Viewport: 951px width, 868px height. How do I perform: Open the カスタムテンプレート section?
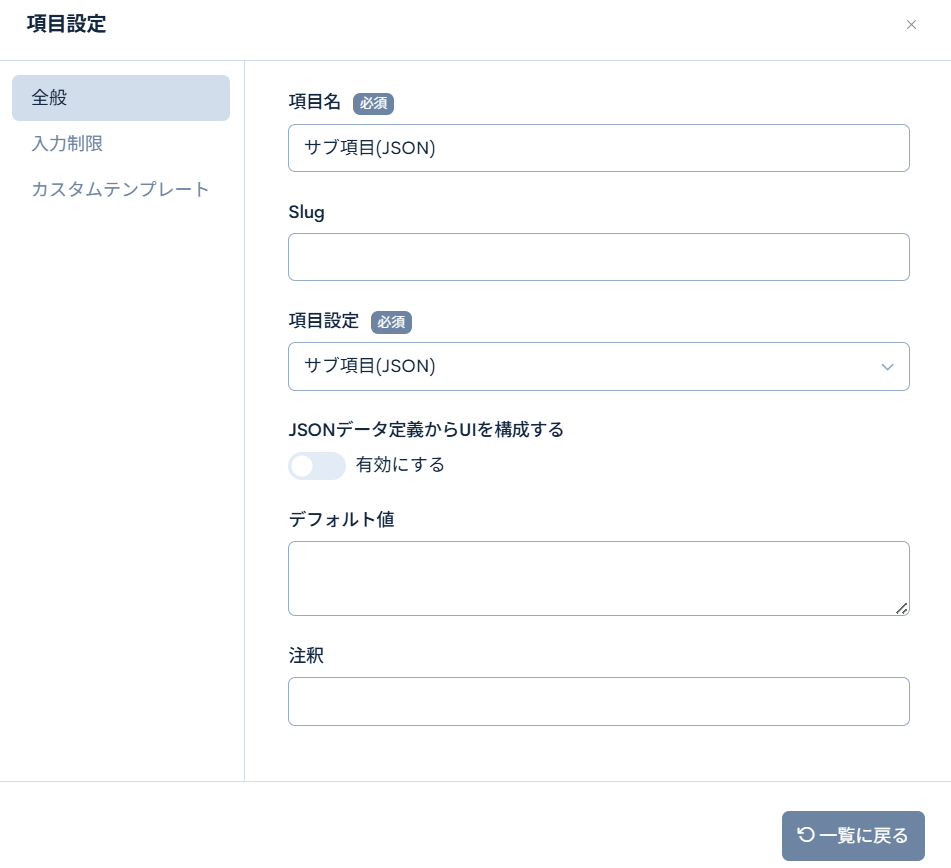click(120, 189)
